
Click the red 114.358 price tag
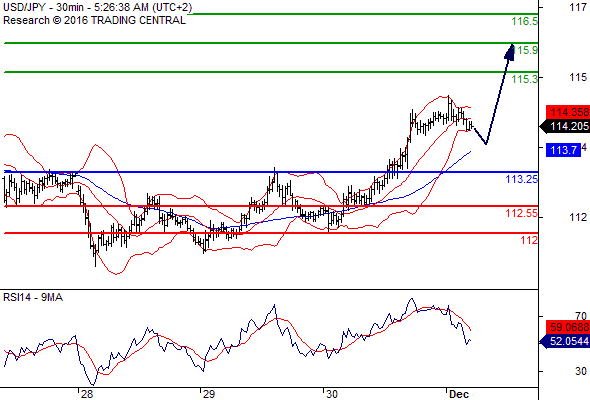(x=568, y=112)
